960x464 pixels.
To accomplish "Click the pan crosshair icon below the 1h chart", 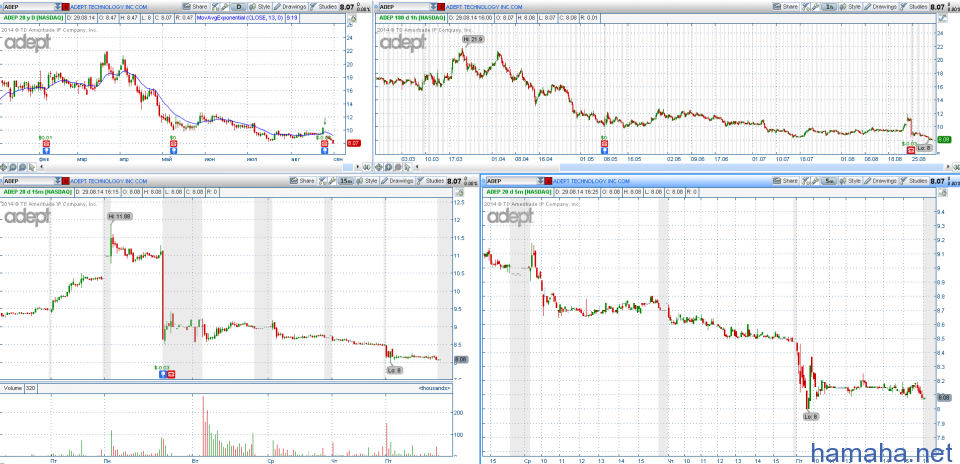I will [x=378, y=167].
